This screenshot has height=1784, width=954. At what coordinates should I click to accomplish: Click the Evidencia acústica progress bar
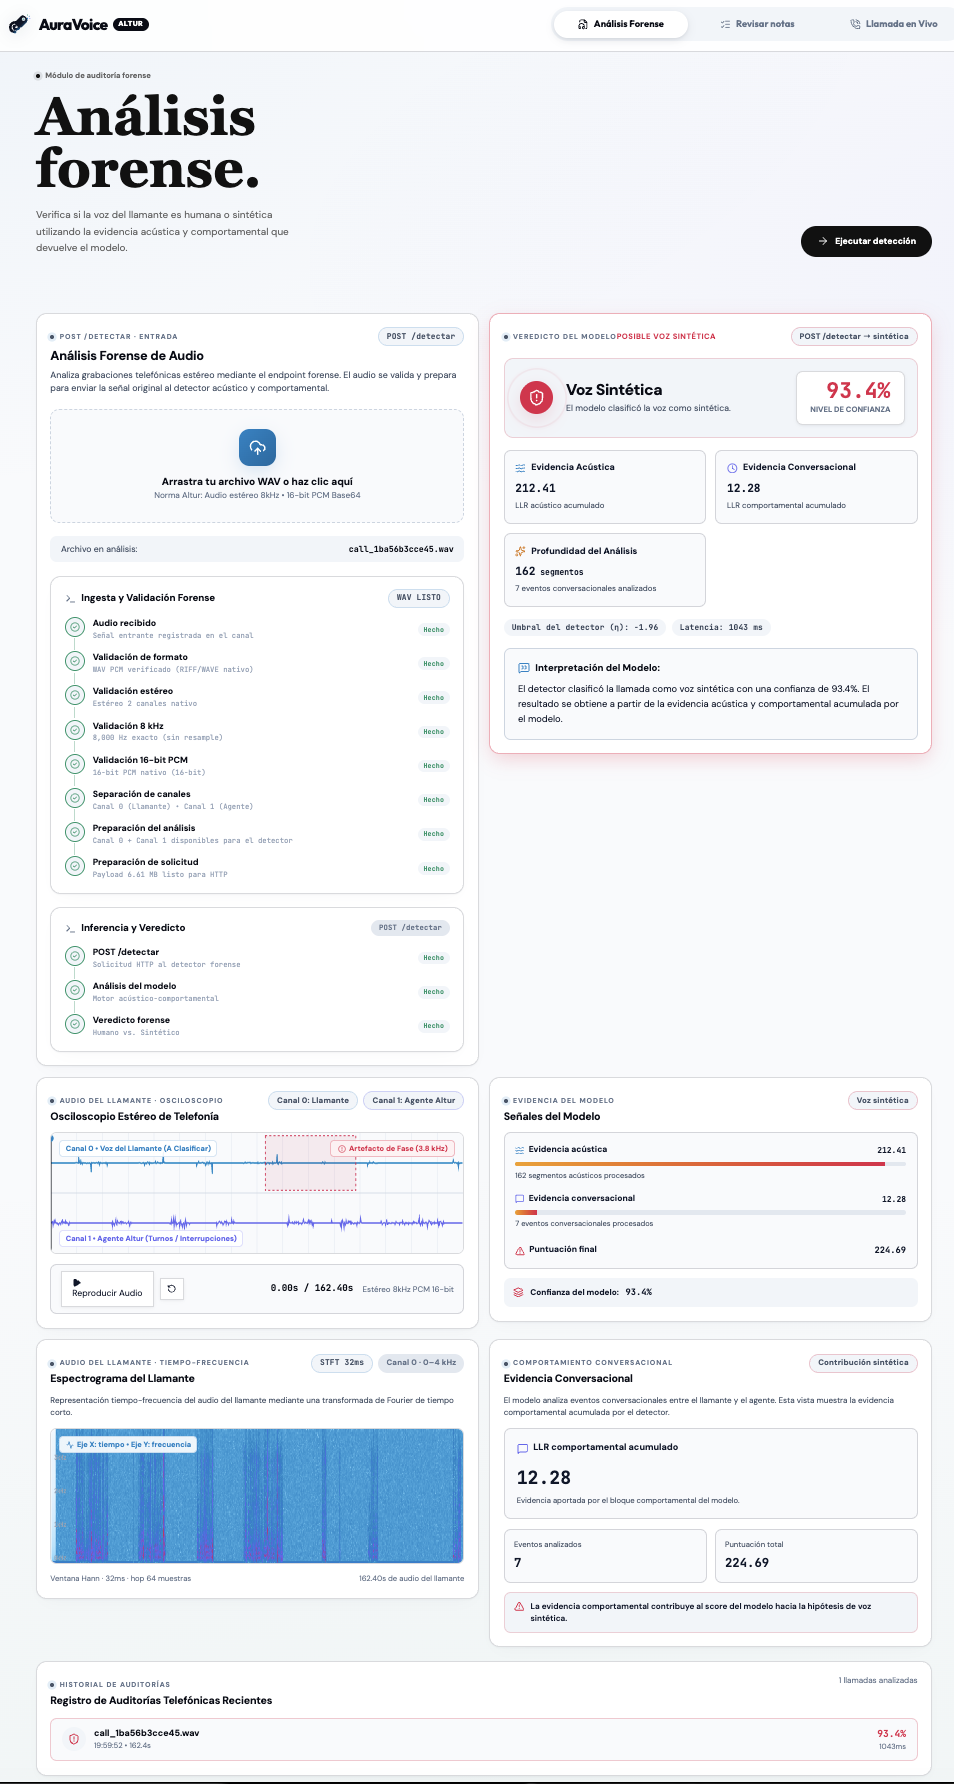710,1164
